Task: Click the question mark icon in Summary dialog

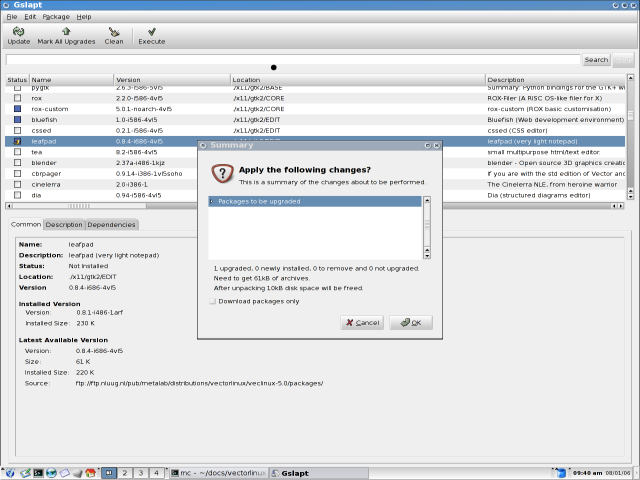Action: click(x=222, y=173)
